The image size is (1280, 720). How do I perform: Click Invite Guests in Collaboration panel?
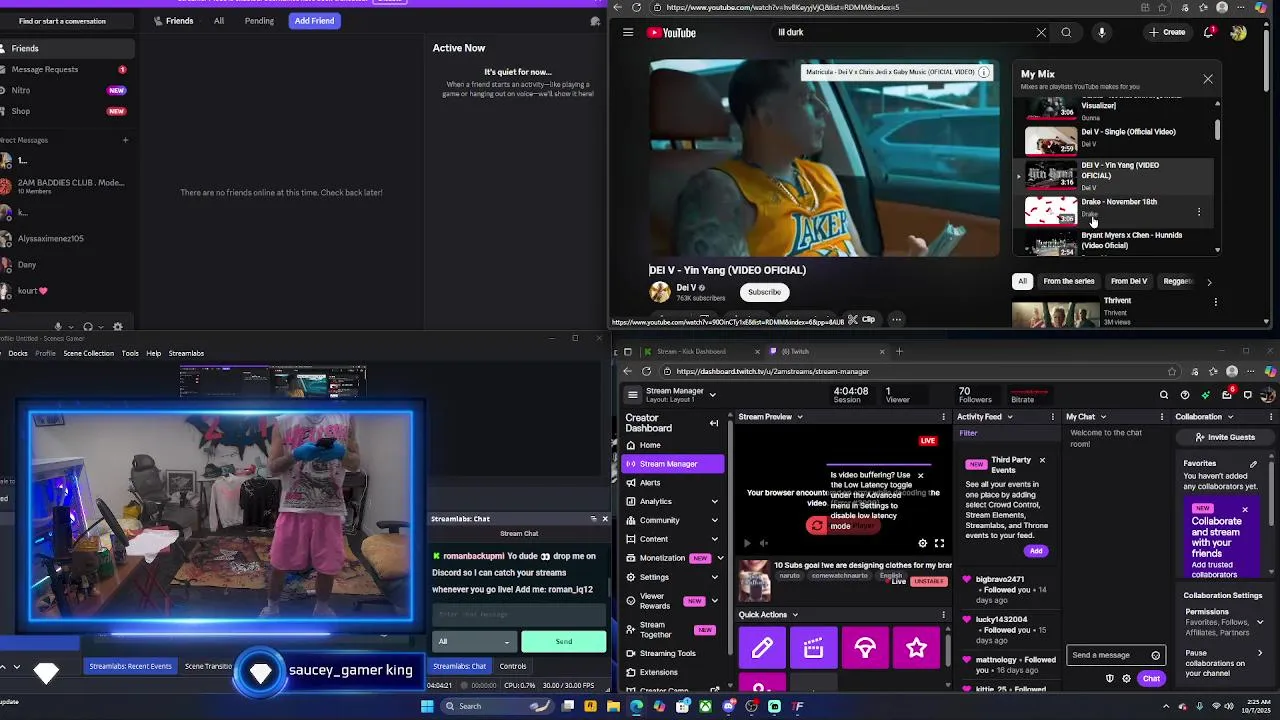[1224, 437]
